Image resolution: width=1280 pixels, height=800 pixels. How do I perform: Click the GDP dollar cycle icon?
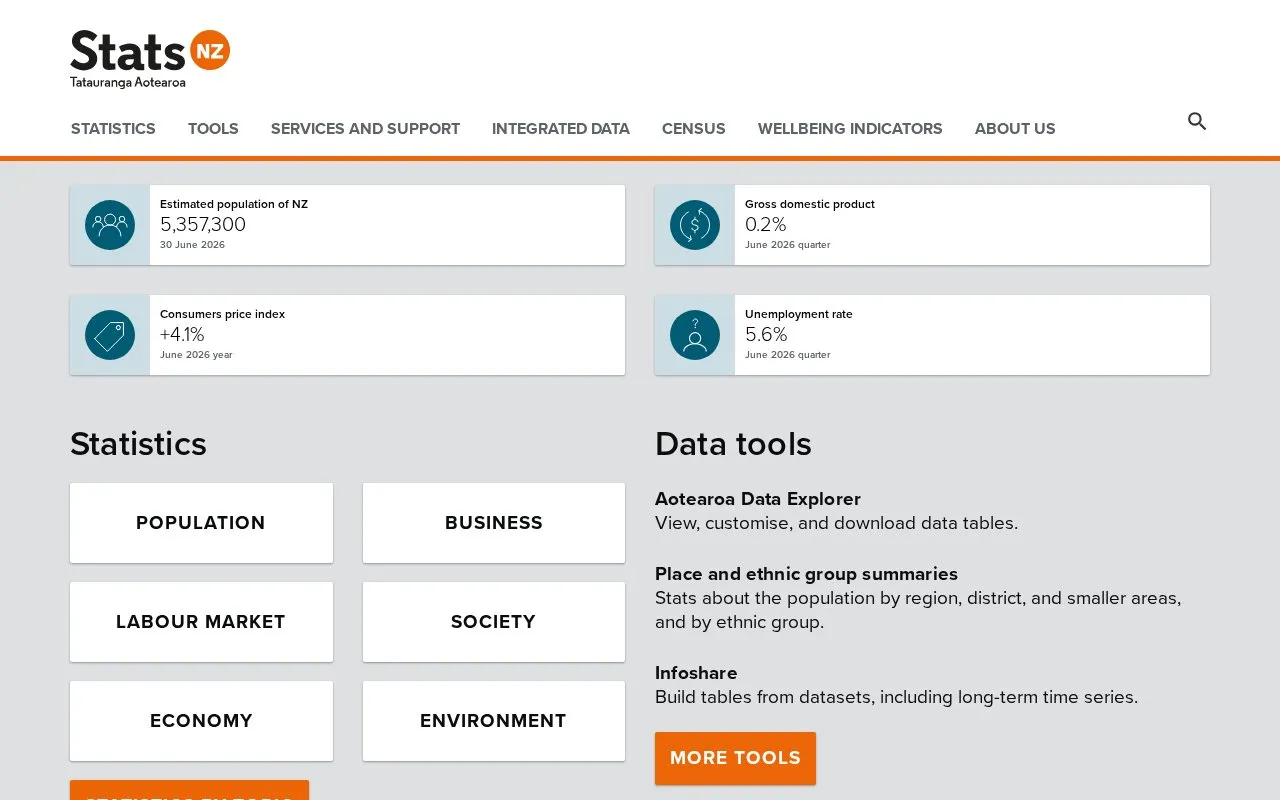[x=695, y=225]
